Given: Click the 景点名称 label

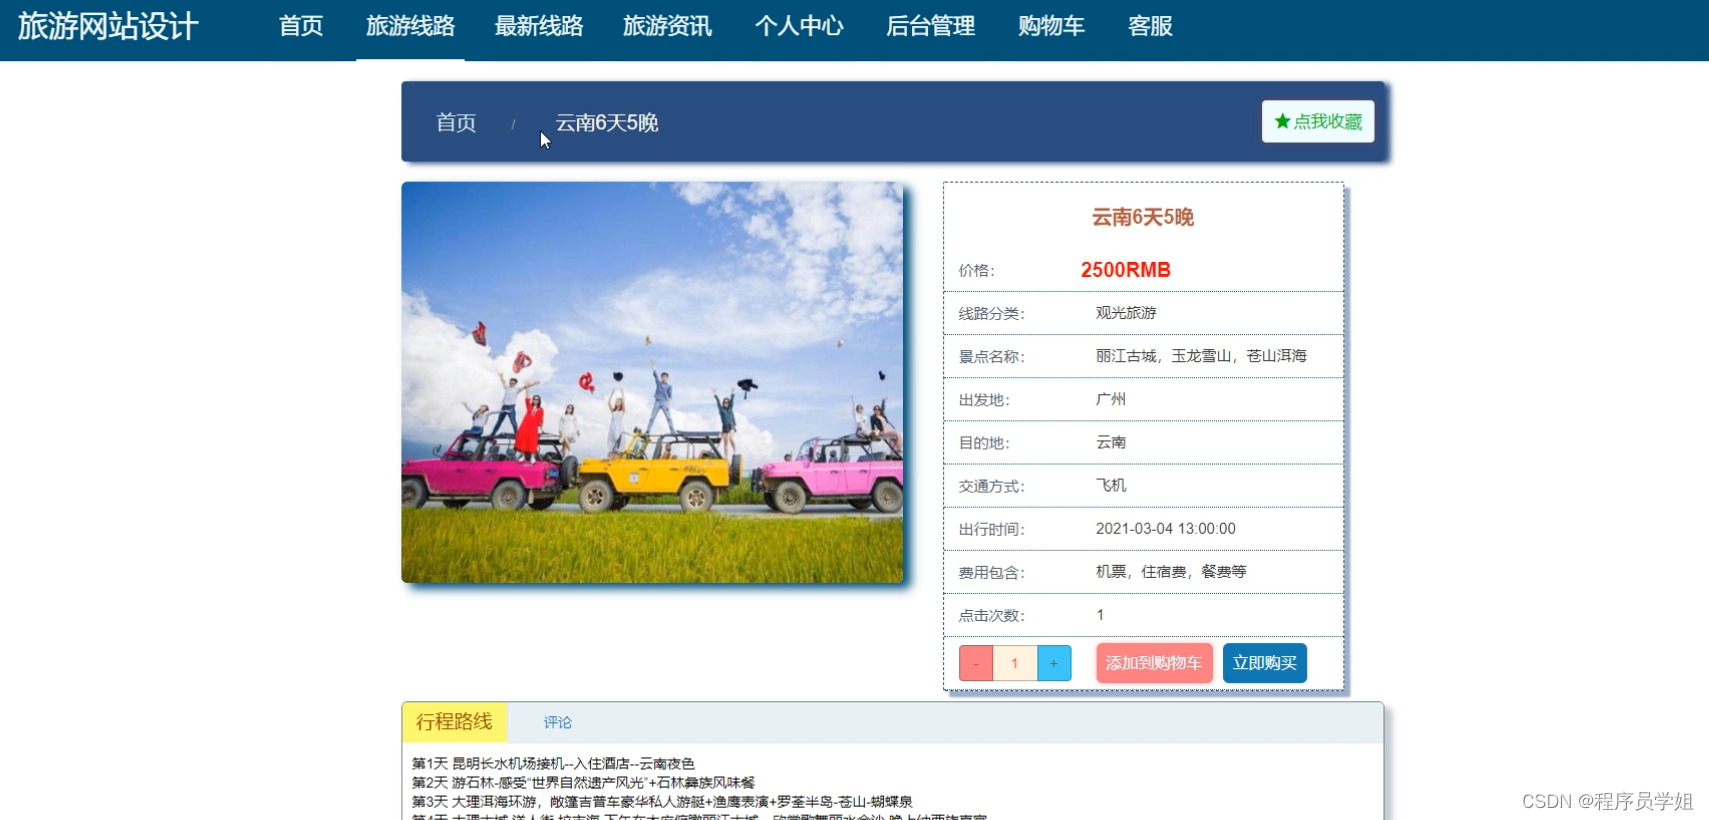Looking at the screenshot, I should pos(992,356).
